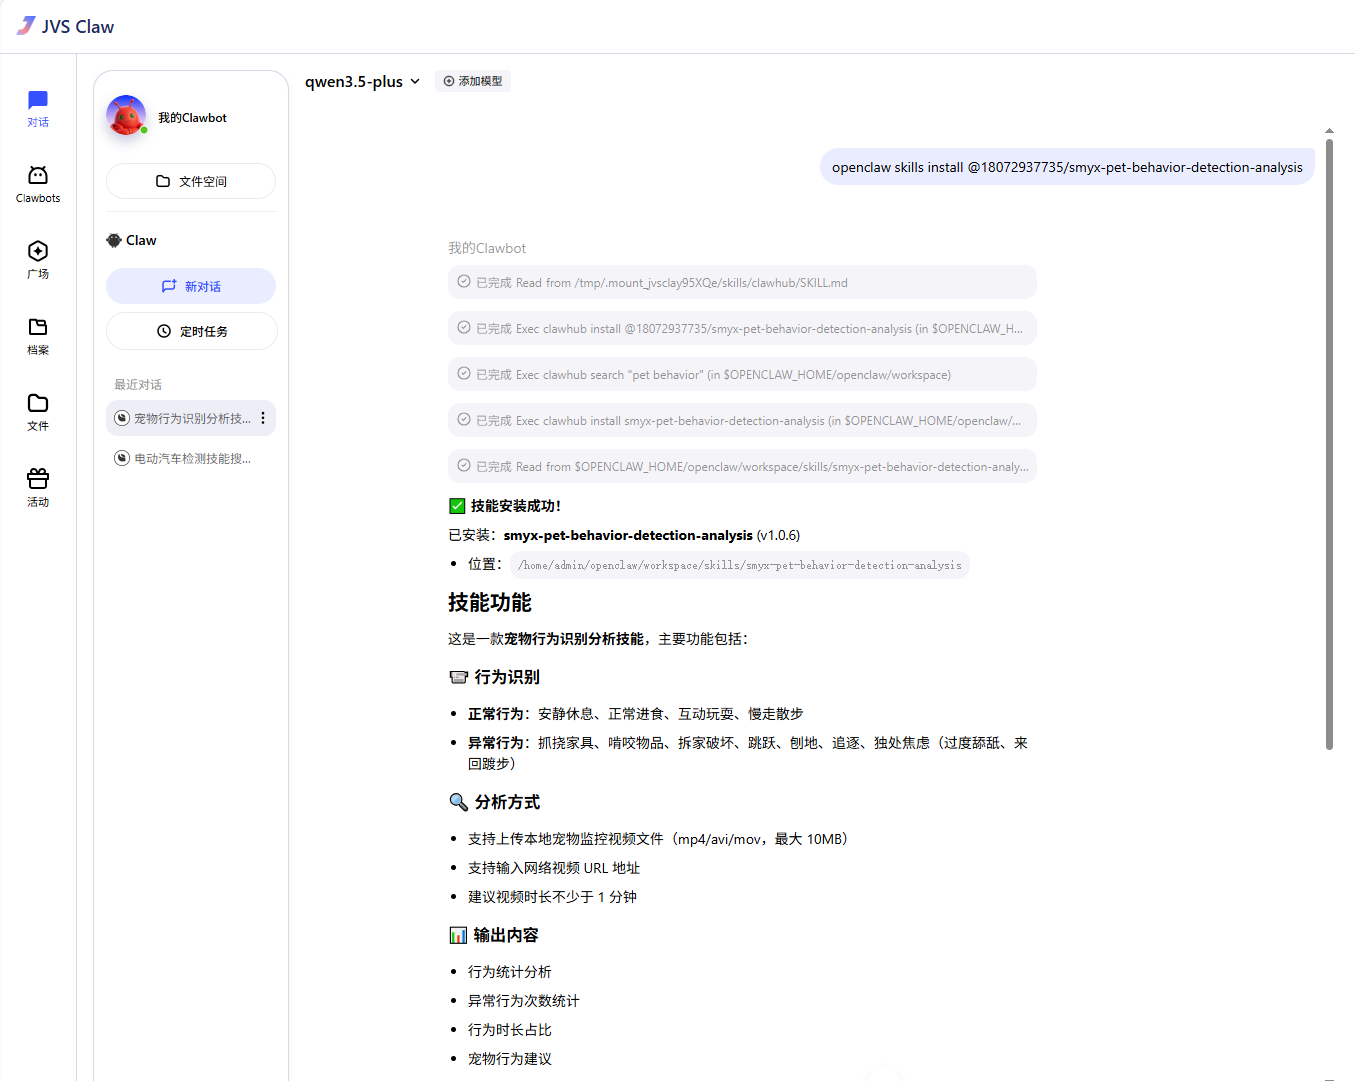Click the chat vertical scrollbar

(x=1329, y=444)
